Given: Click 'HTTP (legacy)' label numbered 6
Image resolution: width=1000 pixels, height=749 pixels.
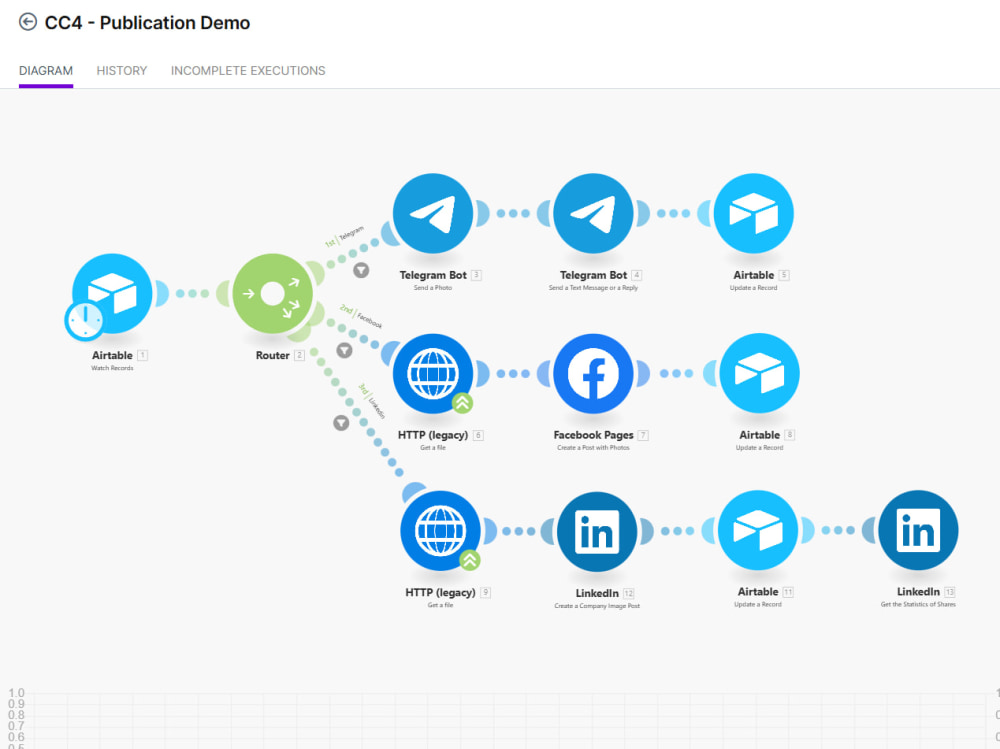Looking at the screenshot, I should [433, 435].
